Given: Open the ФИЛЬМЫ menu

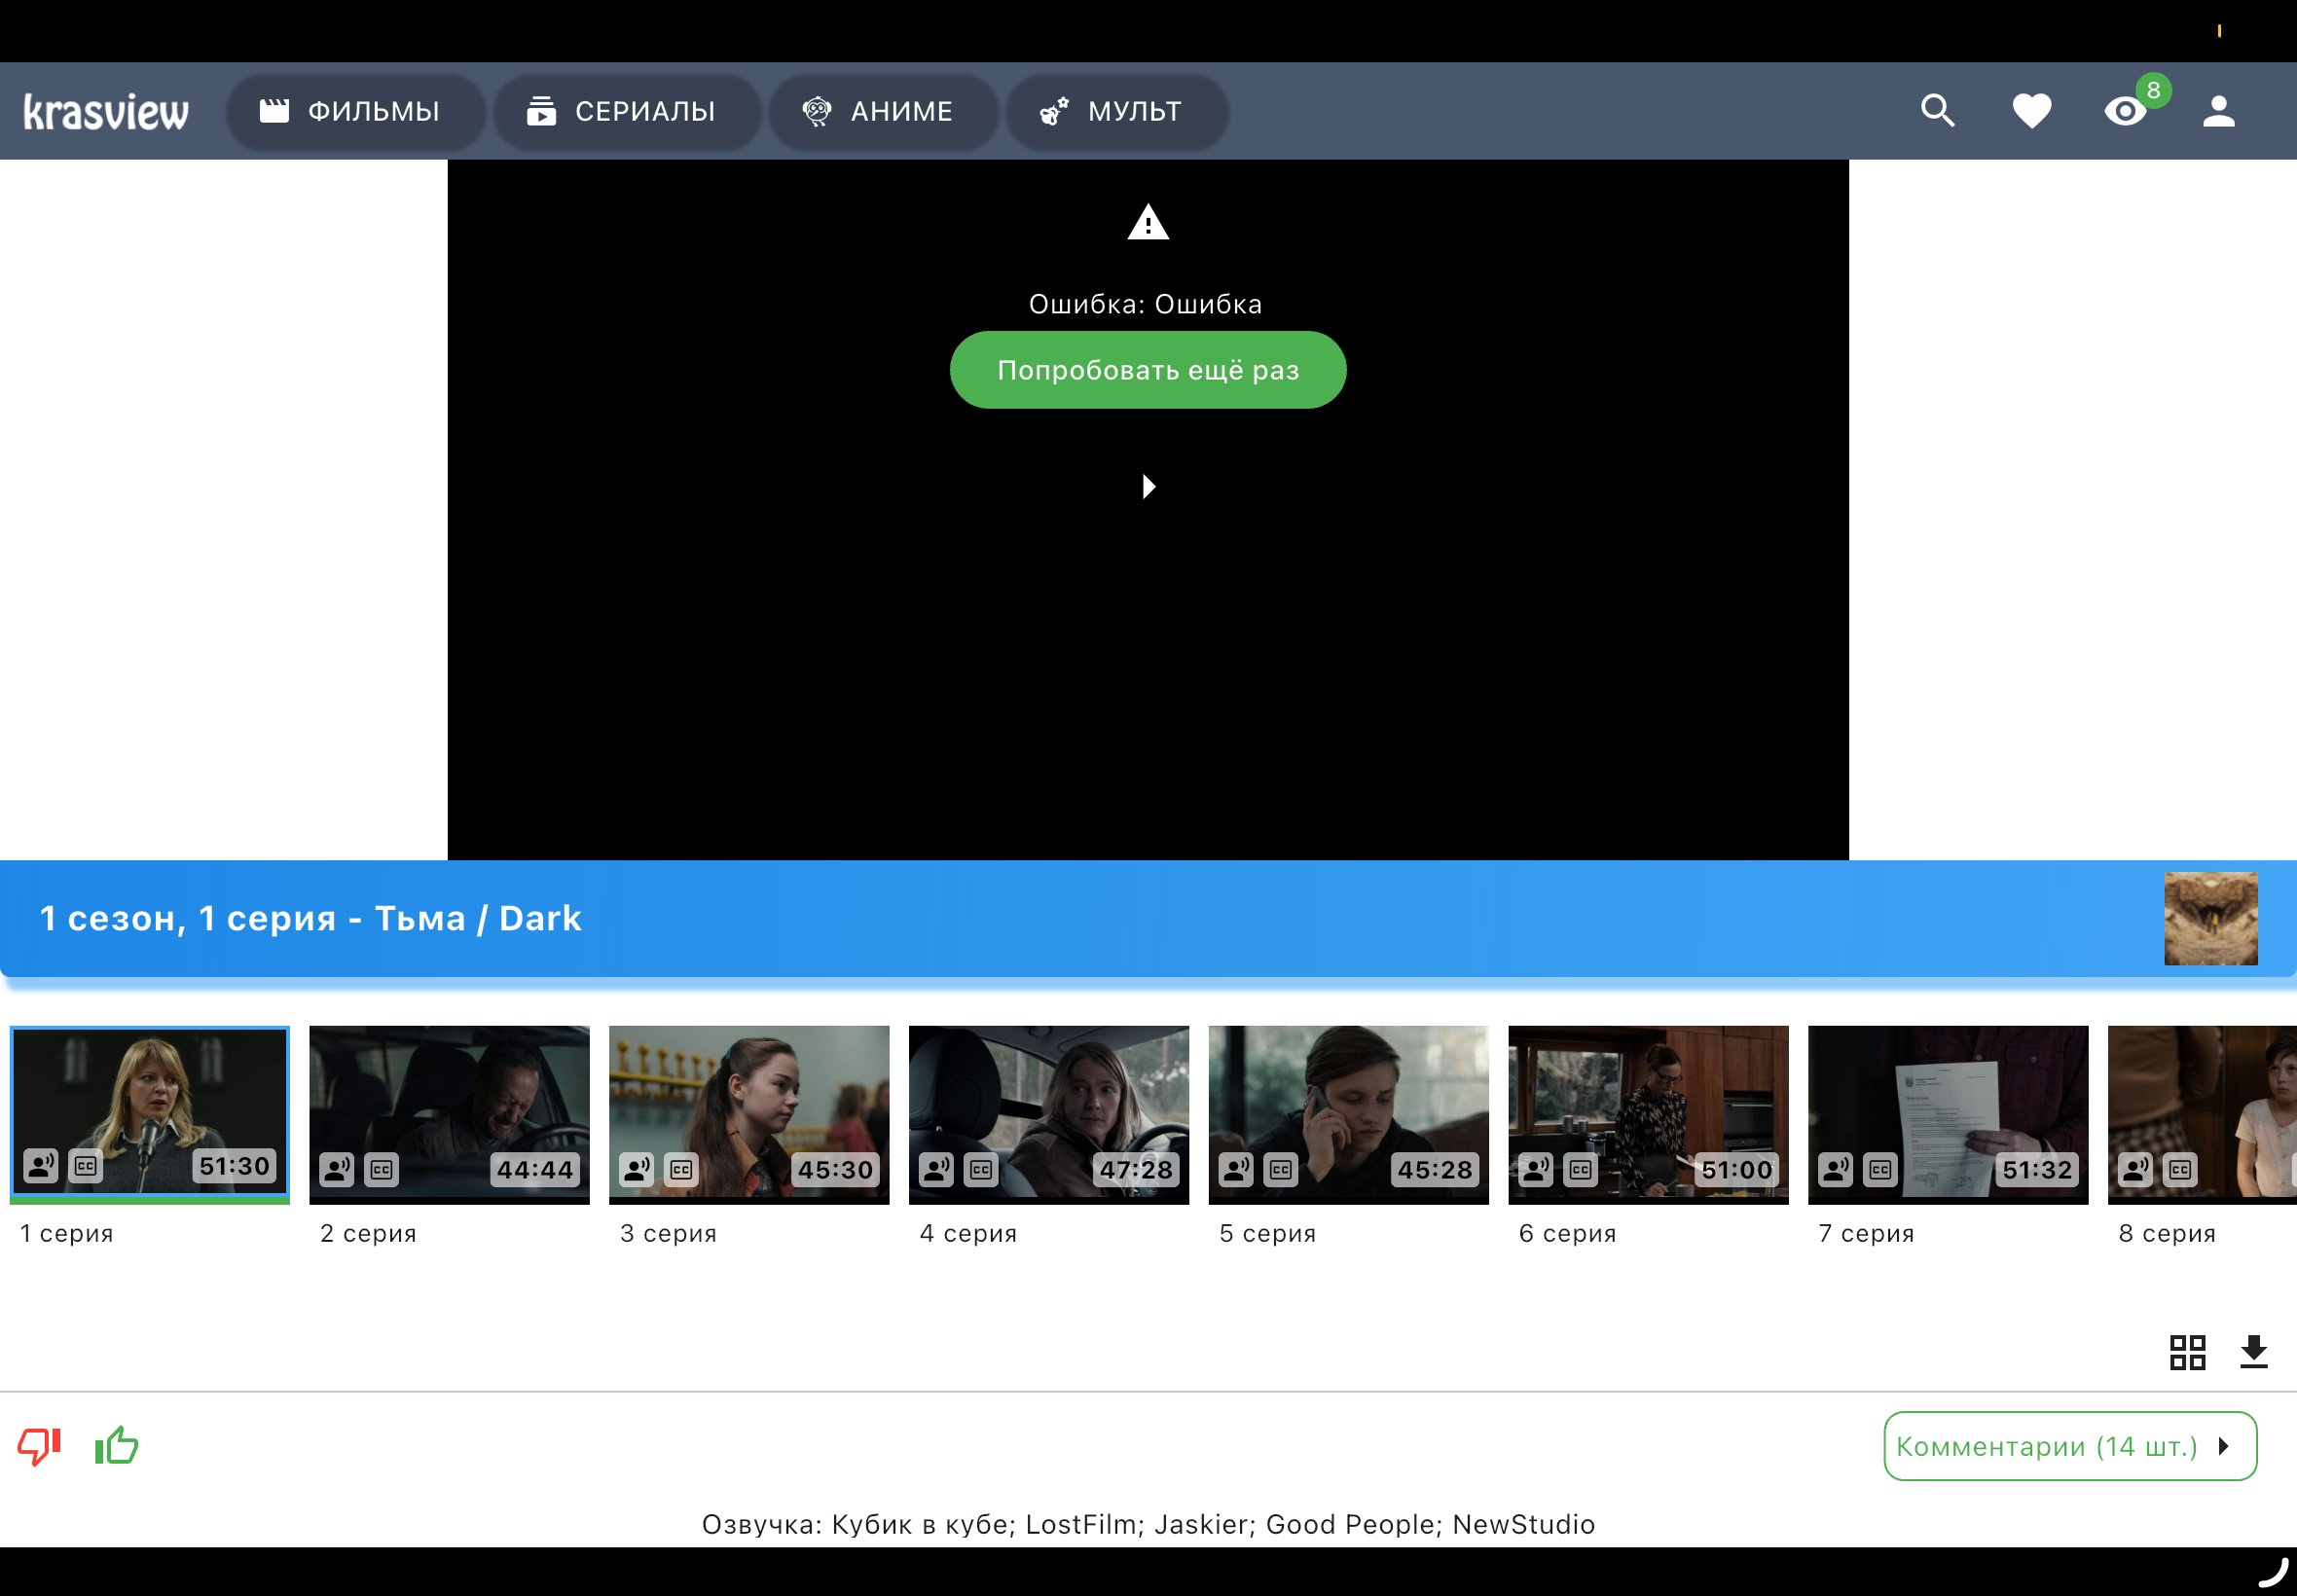Looking at the screenshot, I should pyautogui.click(x=350, y=111).
